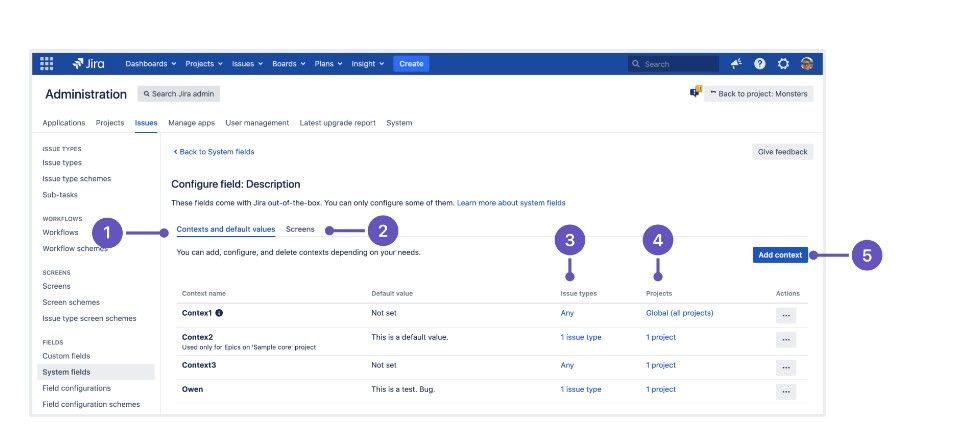
Task: Open the help question mark icon
Action: point(760,63)
